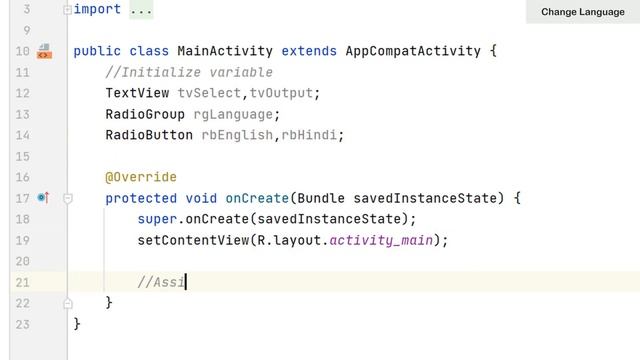Screen dimensions: 640x360
Task: Click the closing brace on line 23
Action: click(77, 324)
